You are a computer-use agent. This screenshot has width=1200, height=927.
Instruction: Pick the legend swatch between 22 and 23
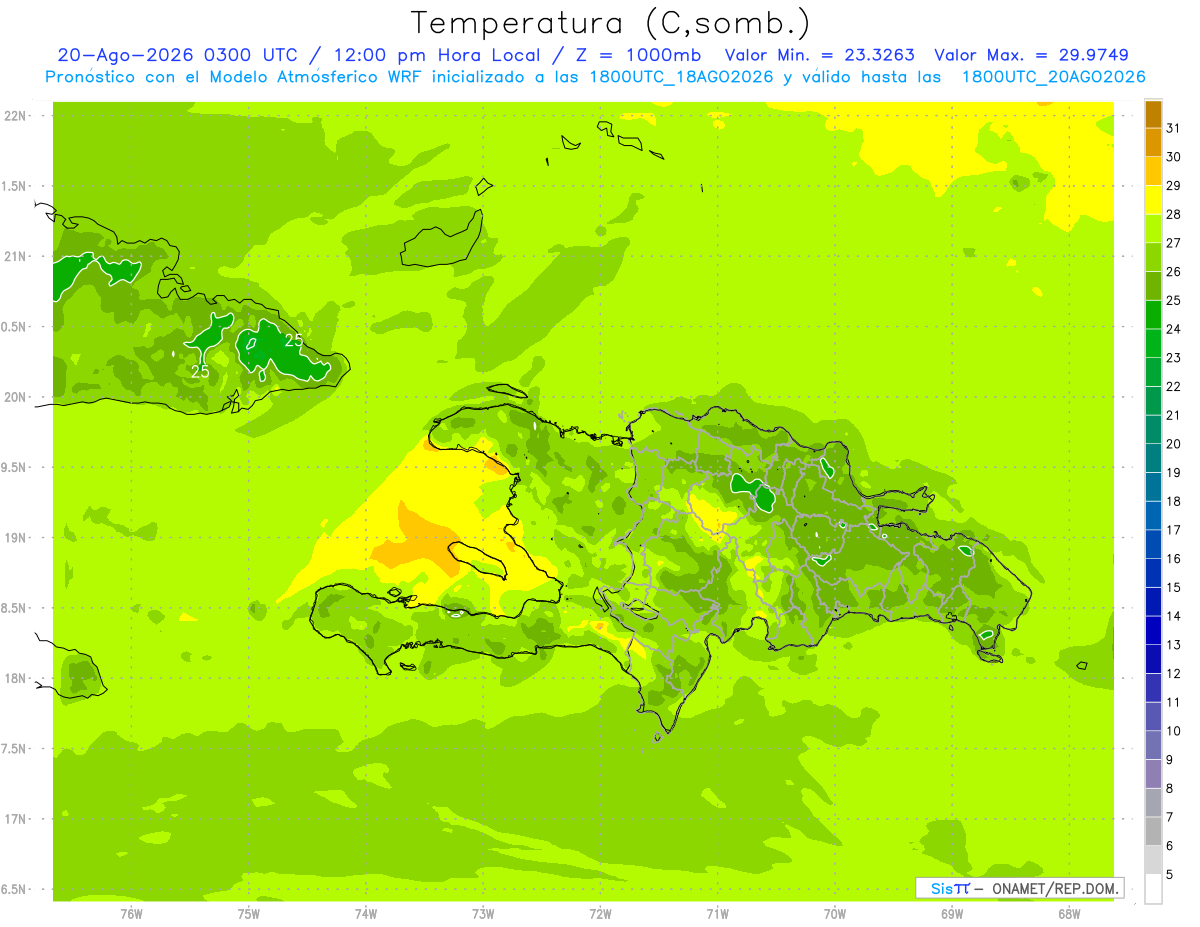click(1153, 371)
